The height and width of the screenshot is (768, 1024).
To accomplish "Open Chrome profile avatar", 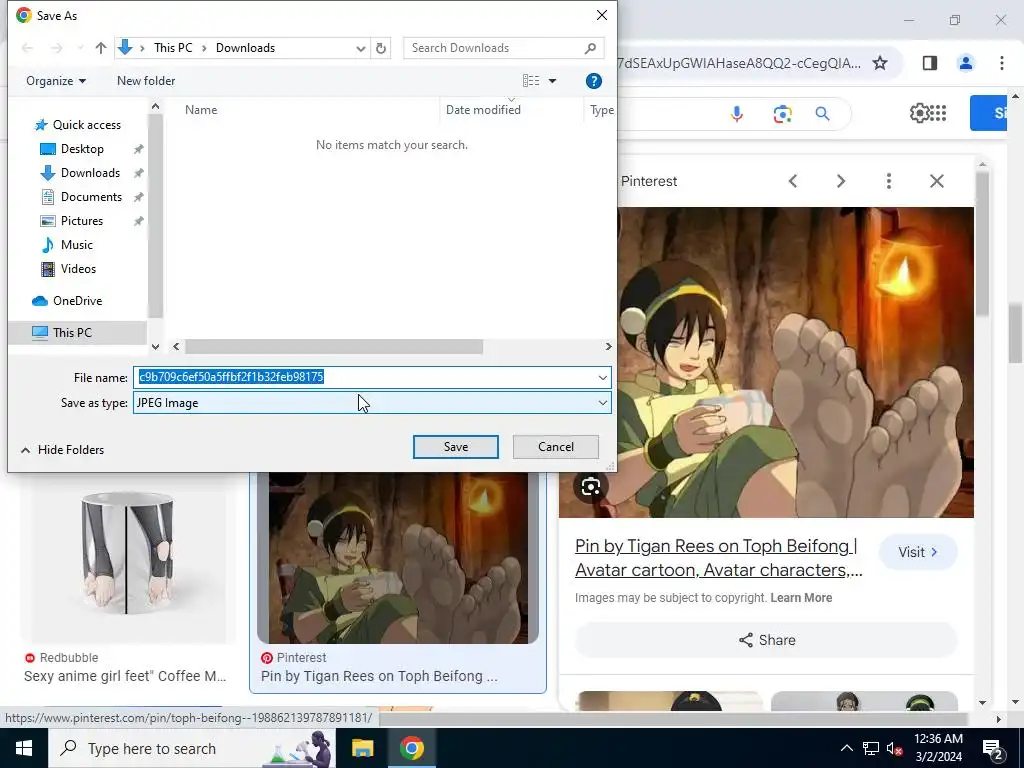I will pos(965,63).
